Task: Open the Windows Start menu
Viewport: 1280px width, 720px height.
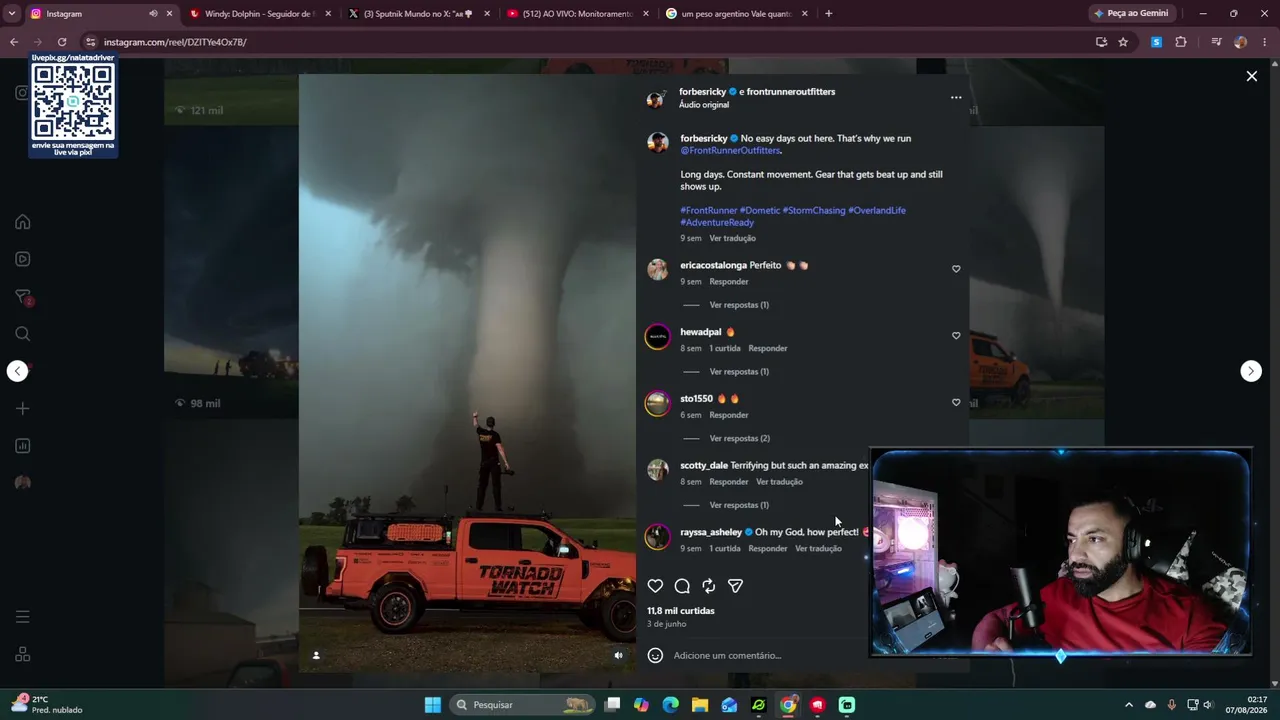Action: point(433,705)
